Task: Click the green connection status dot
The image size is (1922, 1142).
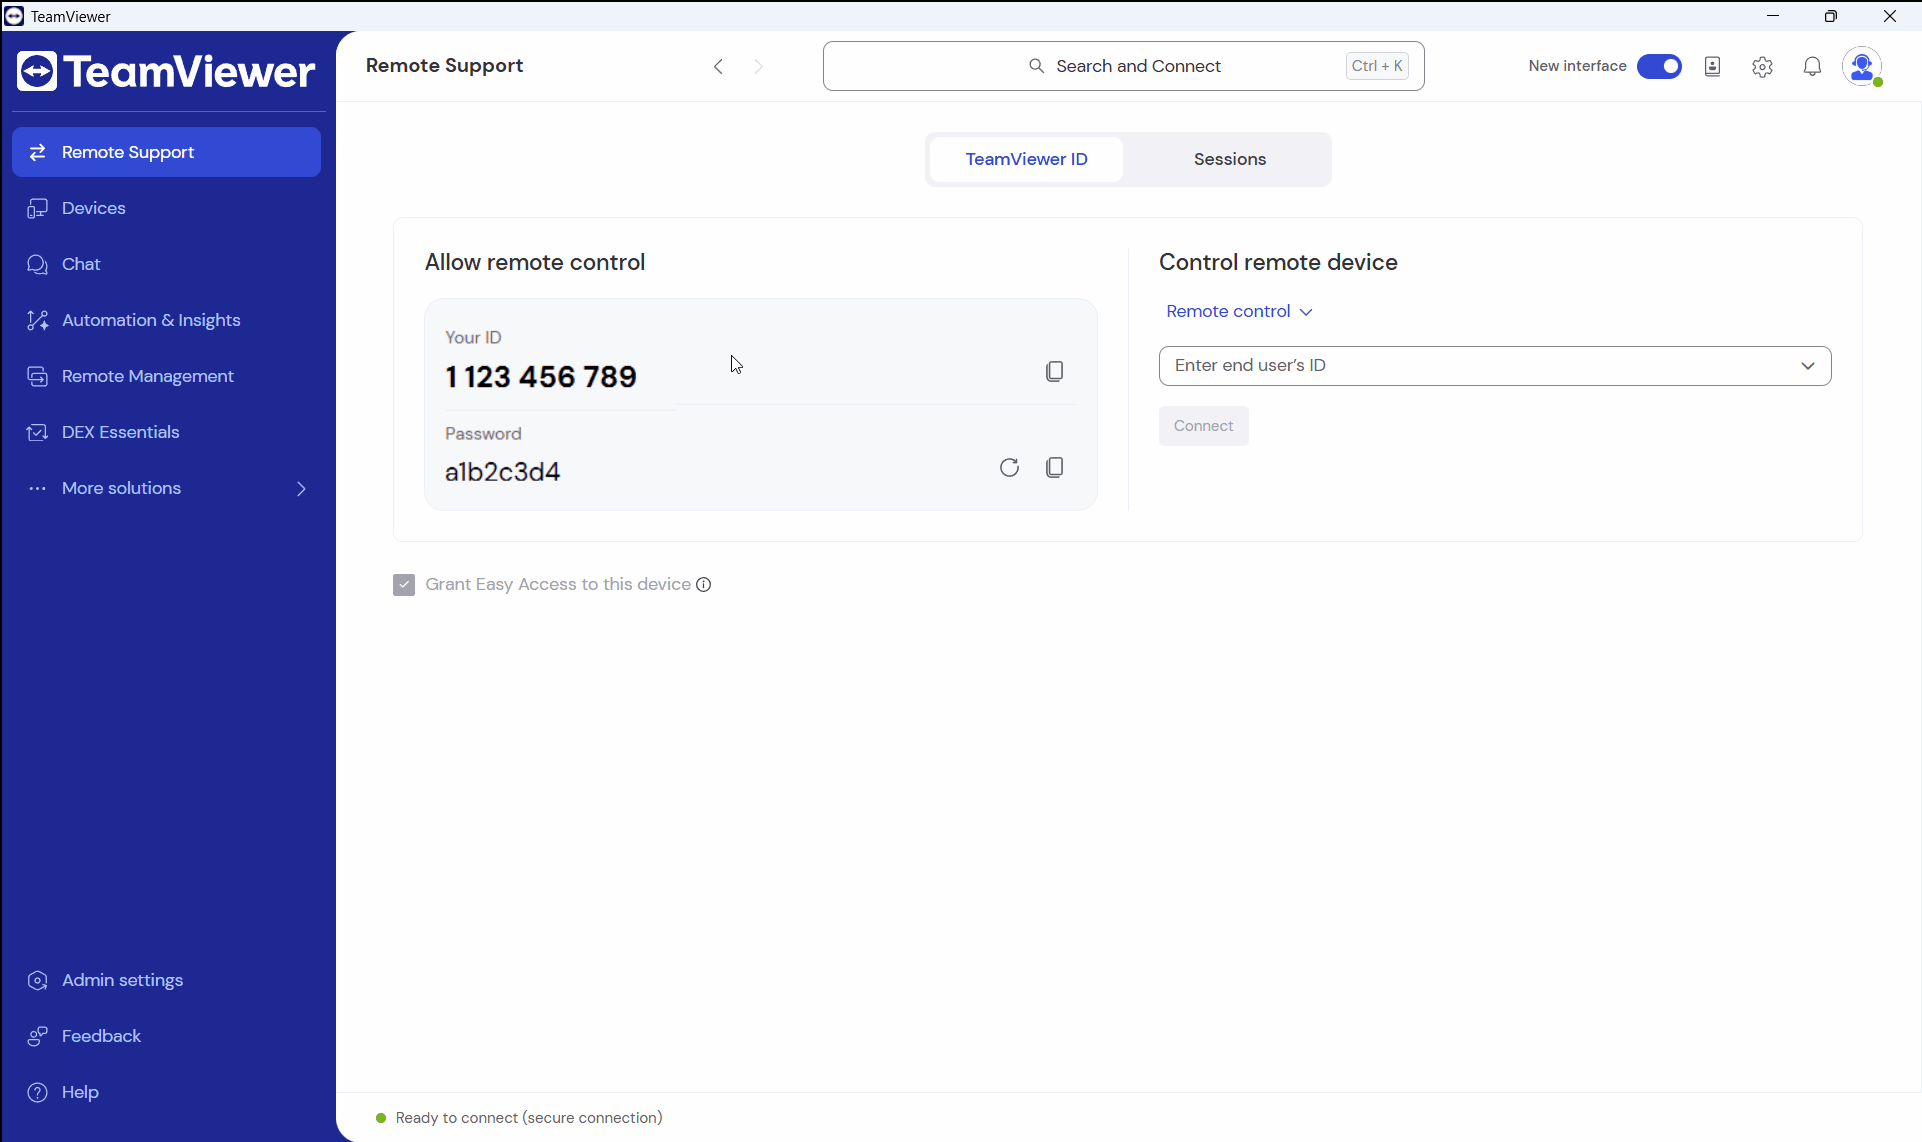Action: [x=381, y=1118]
